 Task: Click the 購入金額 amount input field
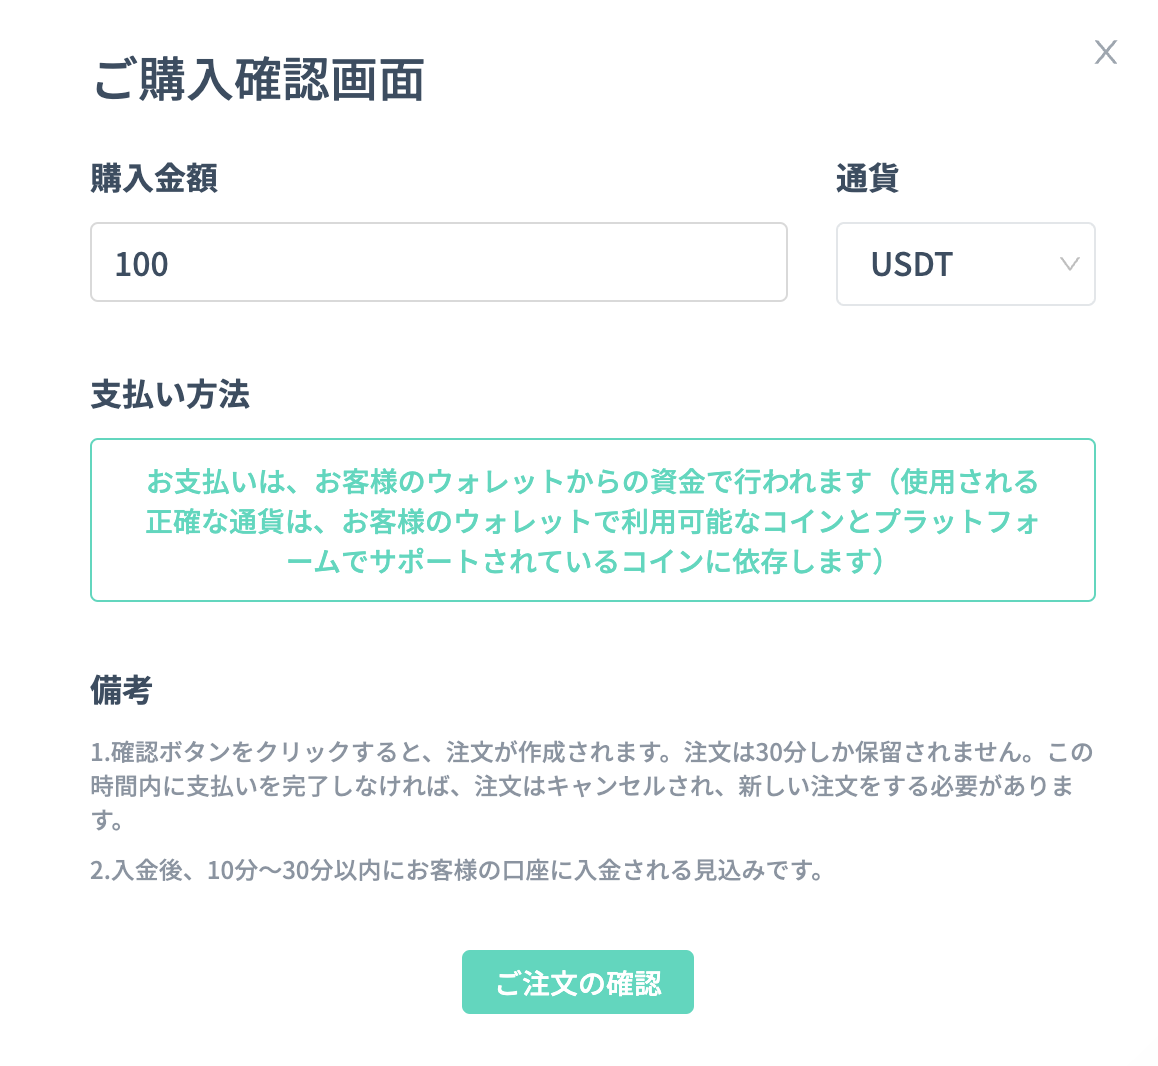pos(438,262)
